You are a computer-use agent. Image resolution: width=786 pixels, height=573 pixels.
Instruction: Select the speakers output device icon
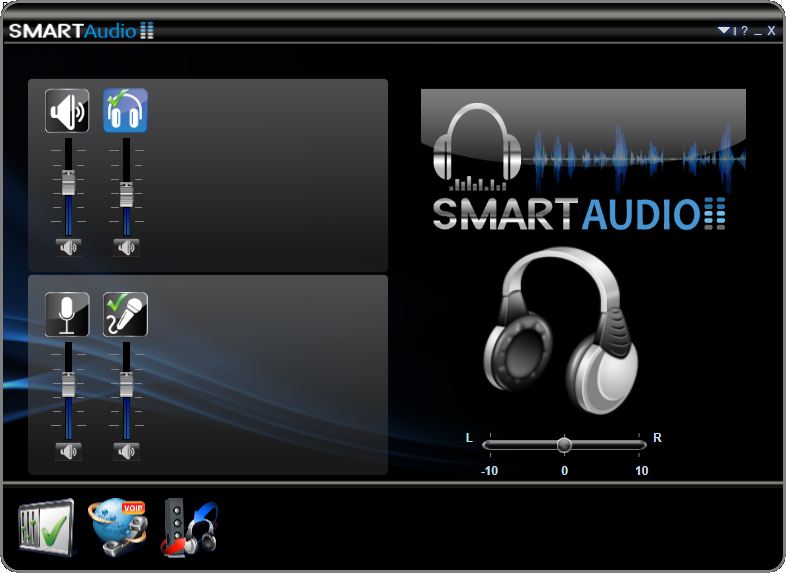(x=67, y=111)
